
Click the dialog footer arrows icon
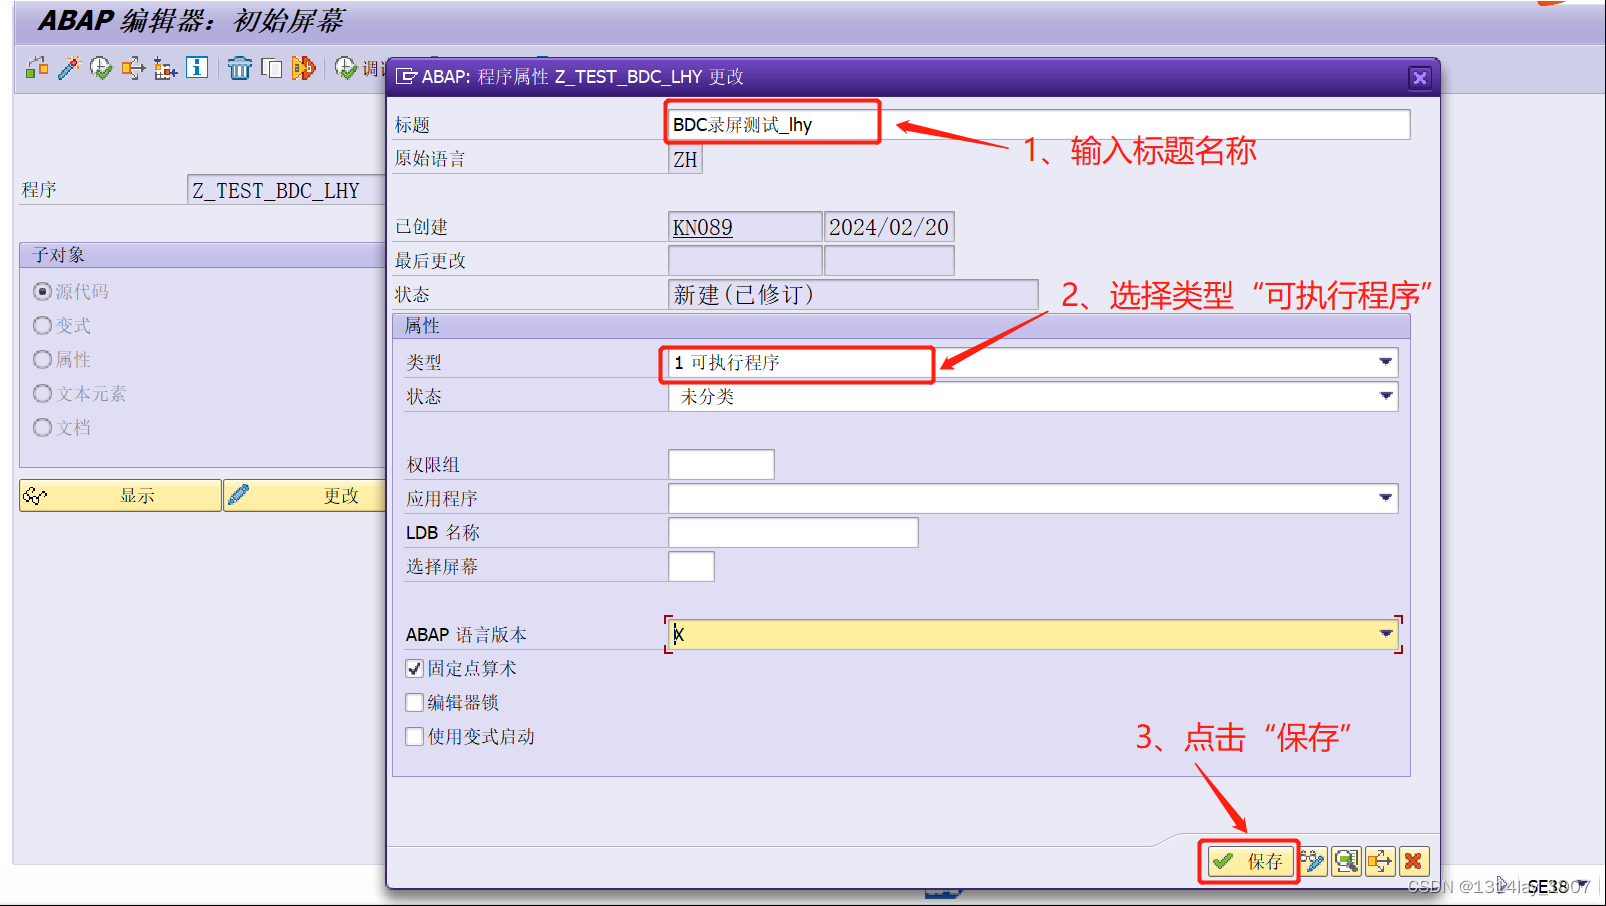pos(1380,861)
